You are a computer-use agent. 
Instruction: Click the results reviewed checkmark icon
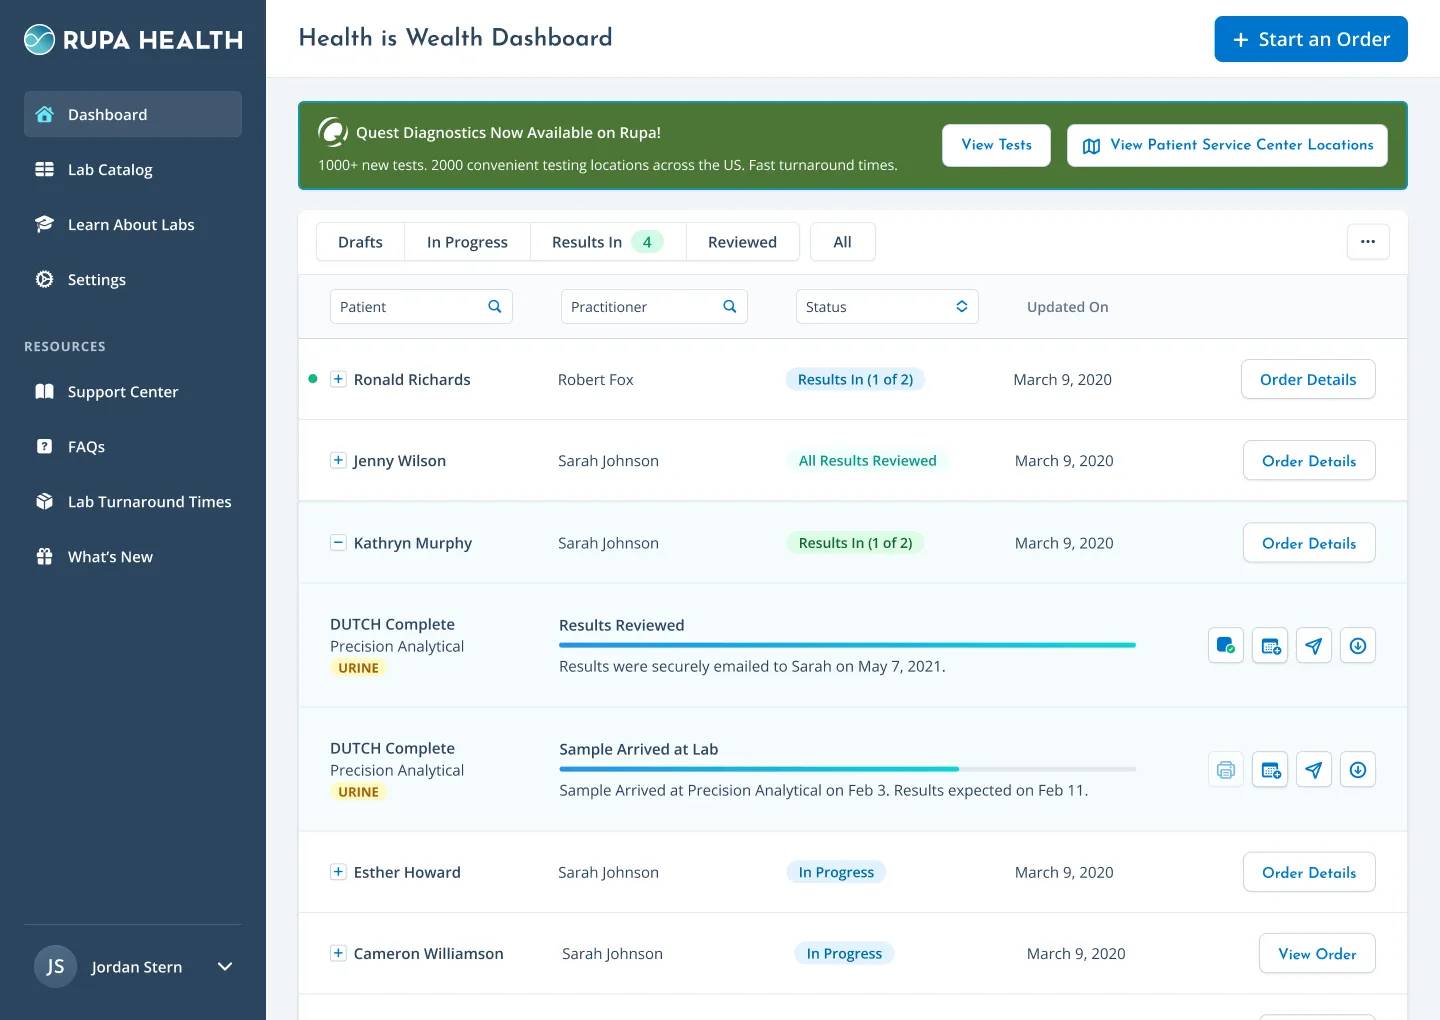click(1226, 645)
